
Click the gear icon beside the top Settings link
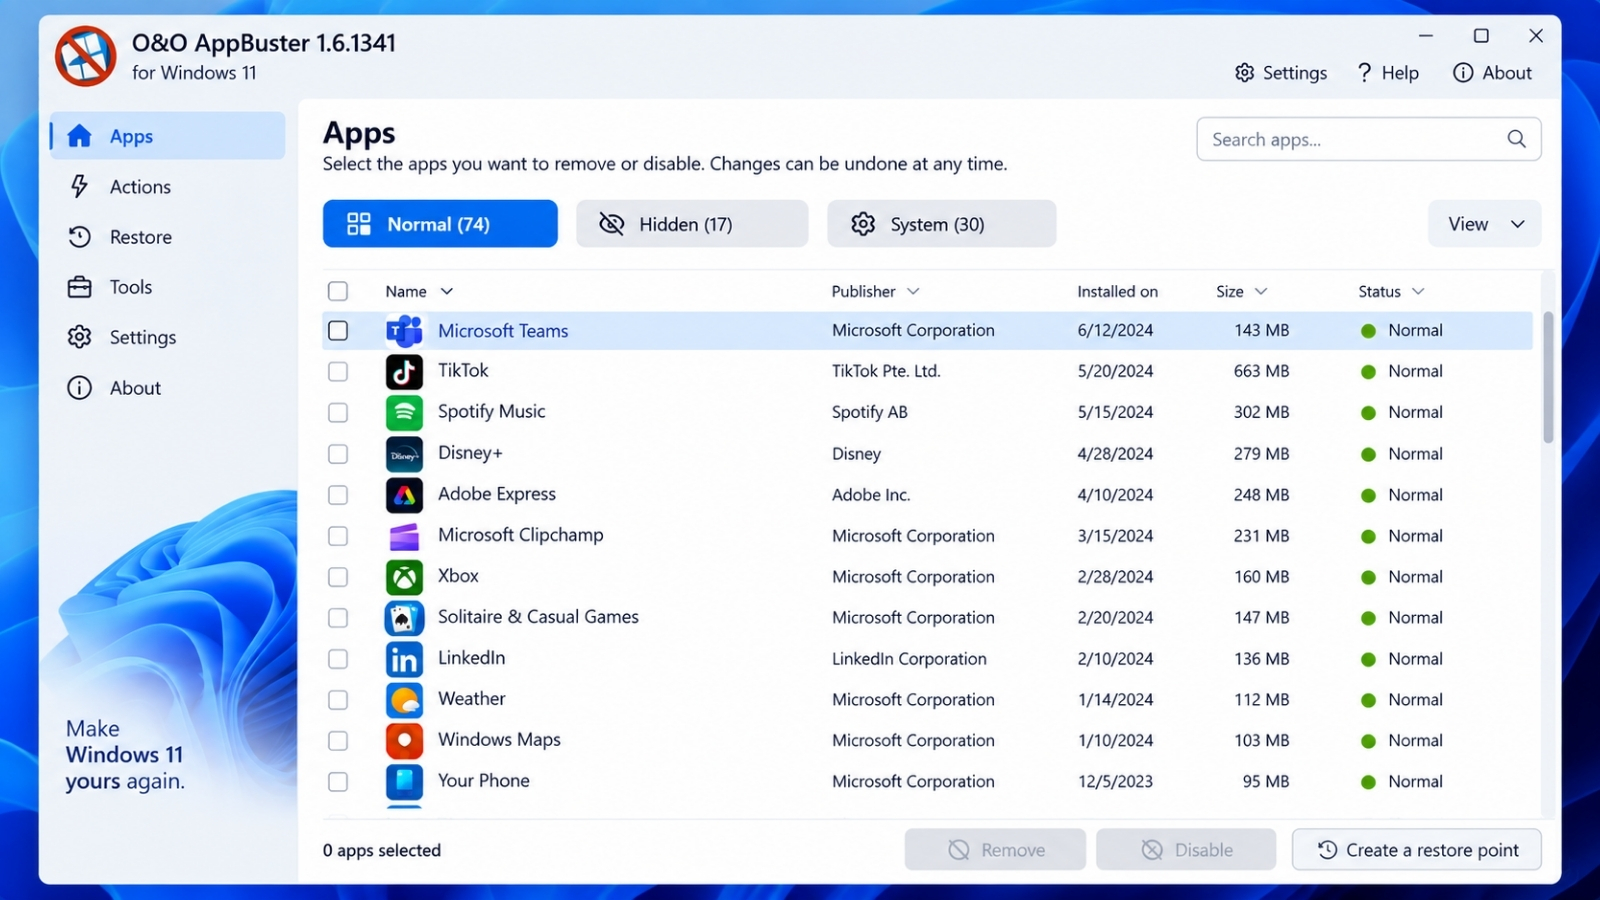[x=1244, y=73]
